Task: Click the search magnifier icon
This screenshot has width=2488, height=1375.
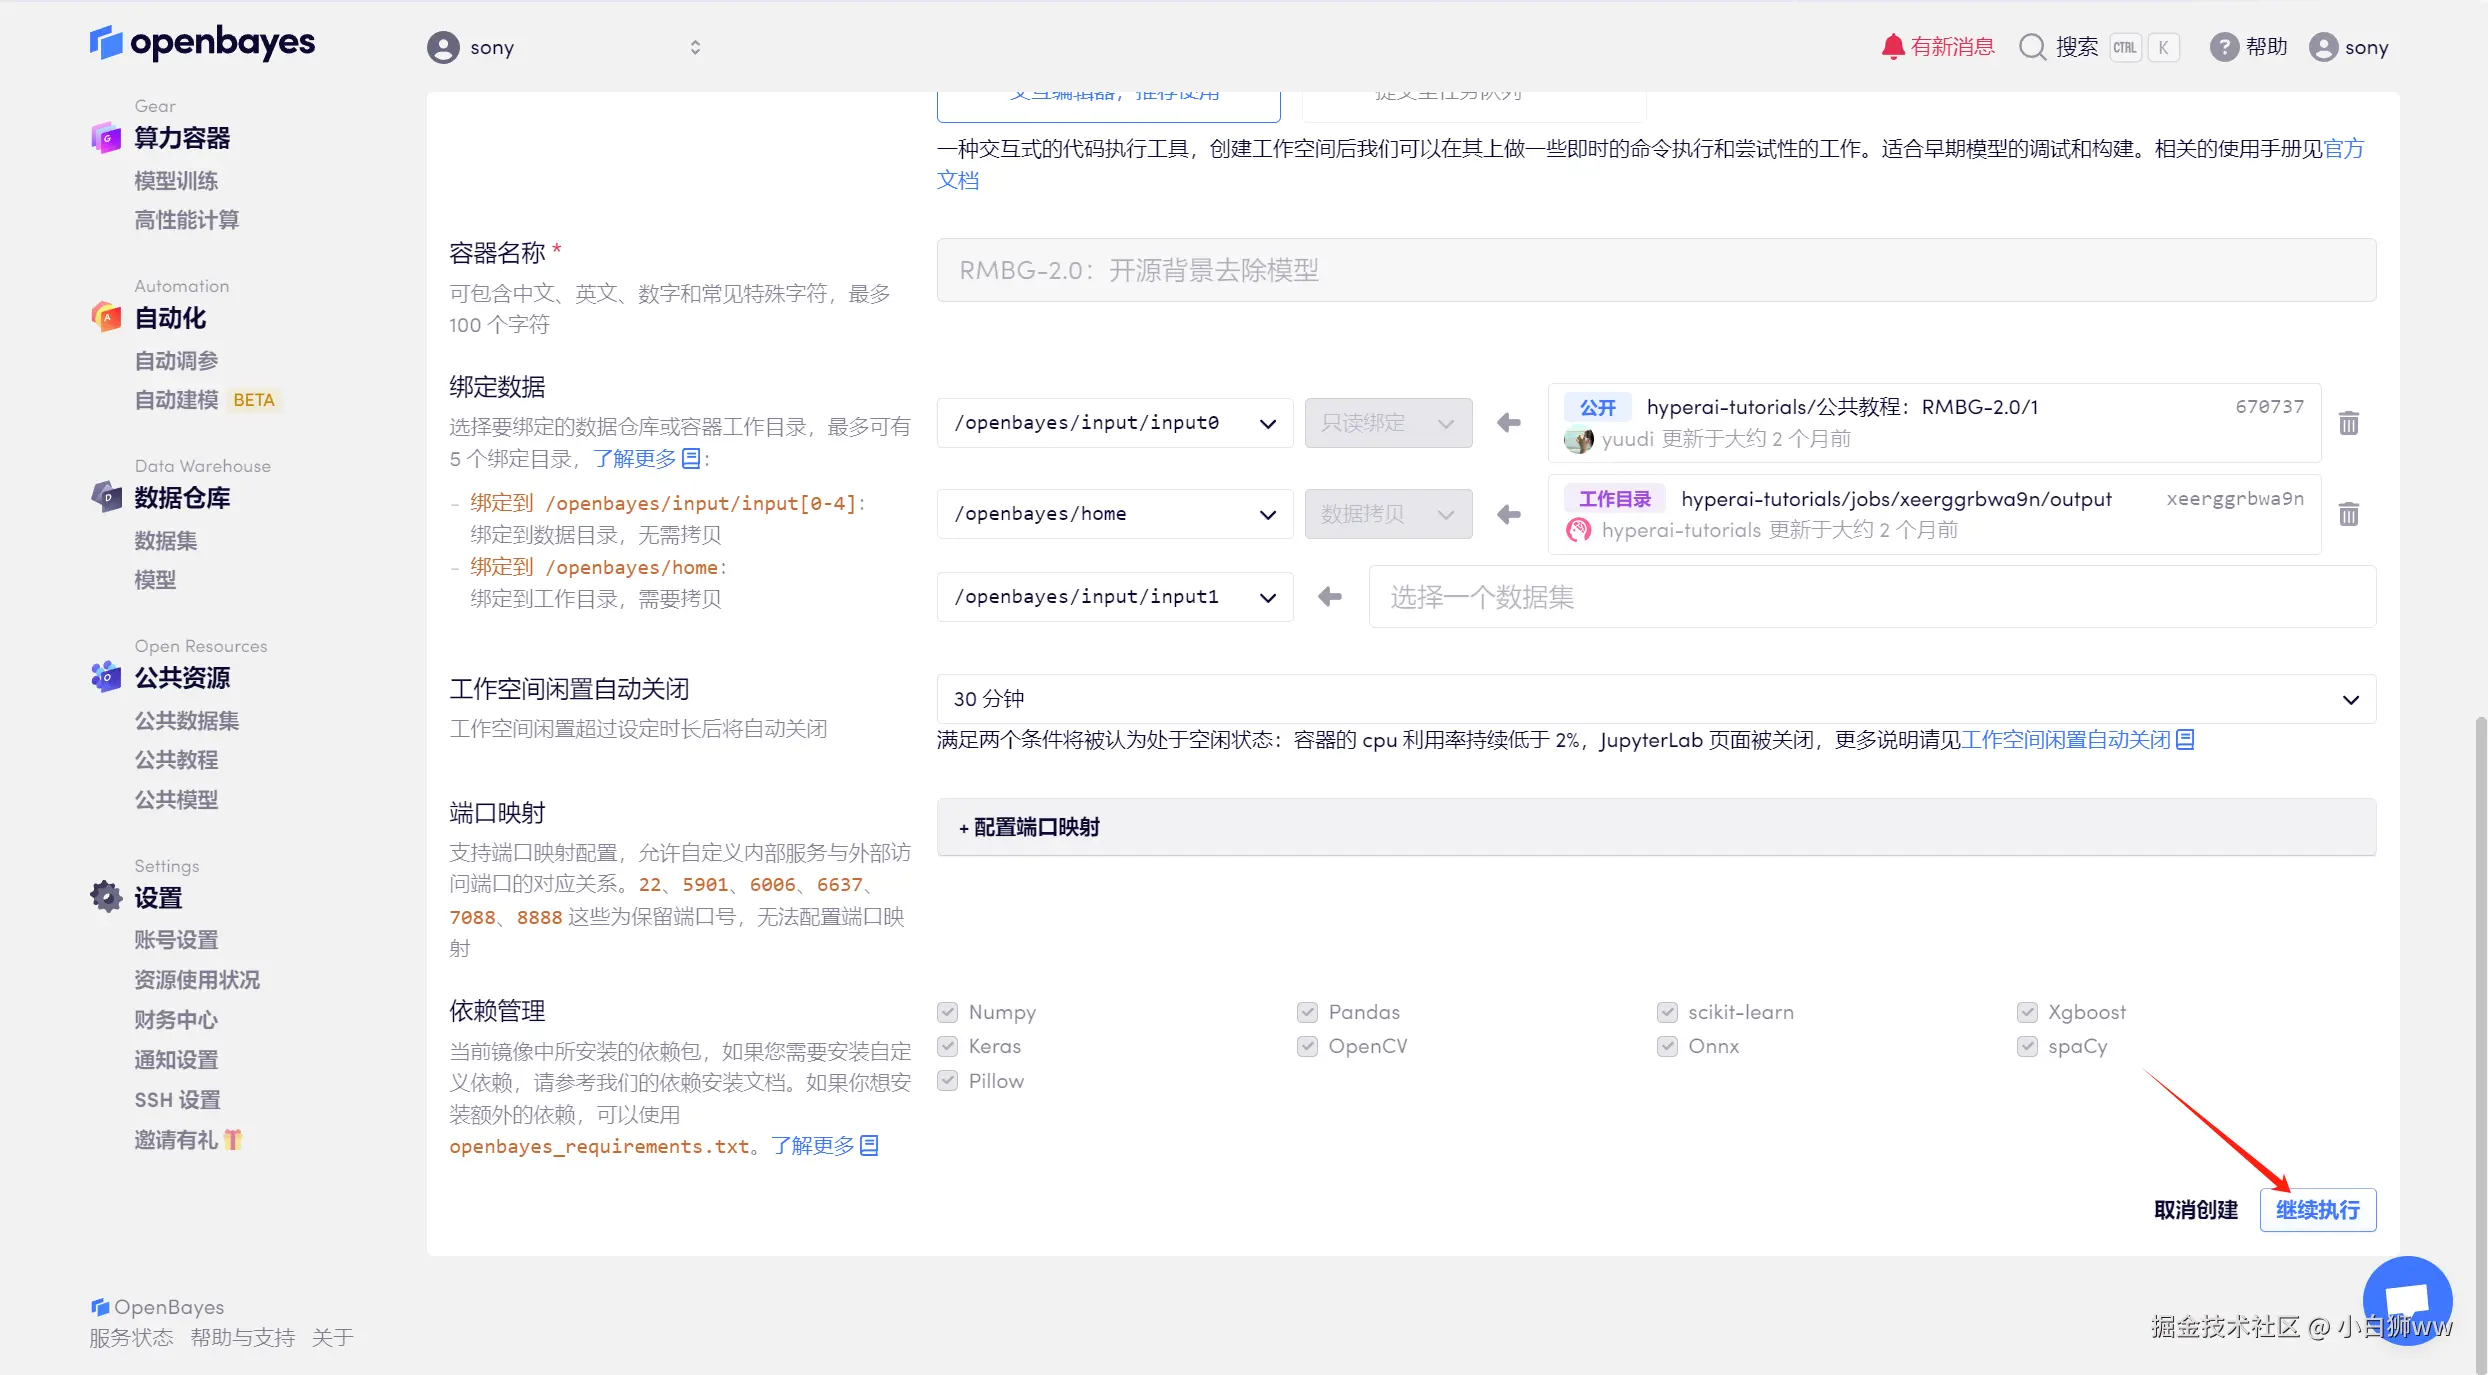Action: click(x=2032, y=47)
